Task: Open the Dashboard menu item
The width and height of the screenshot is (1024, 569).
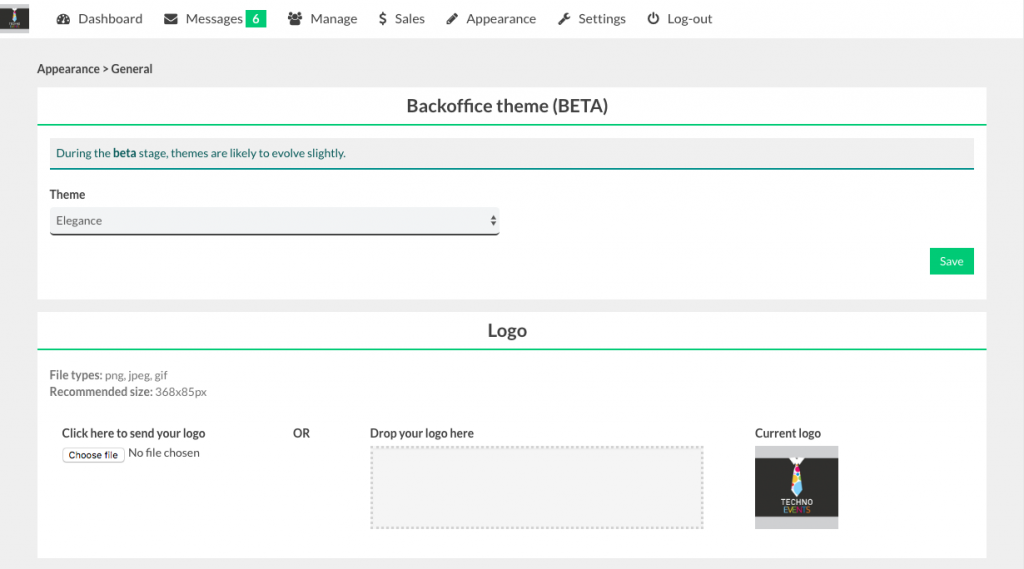Action: click(x=110, y=19)
